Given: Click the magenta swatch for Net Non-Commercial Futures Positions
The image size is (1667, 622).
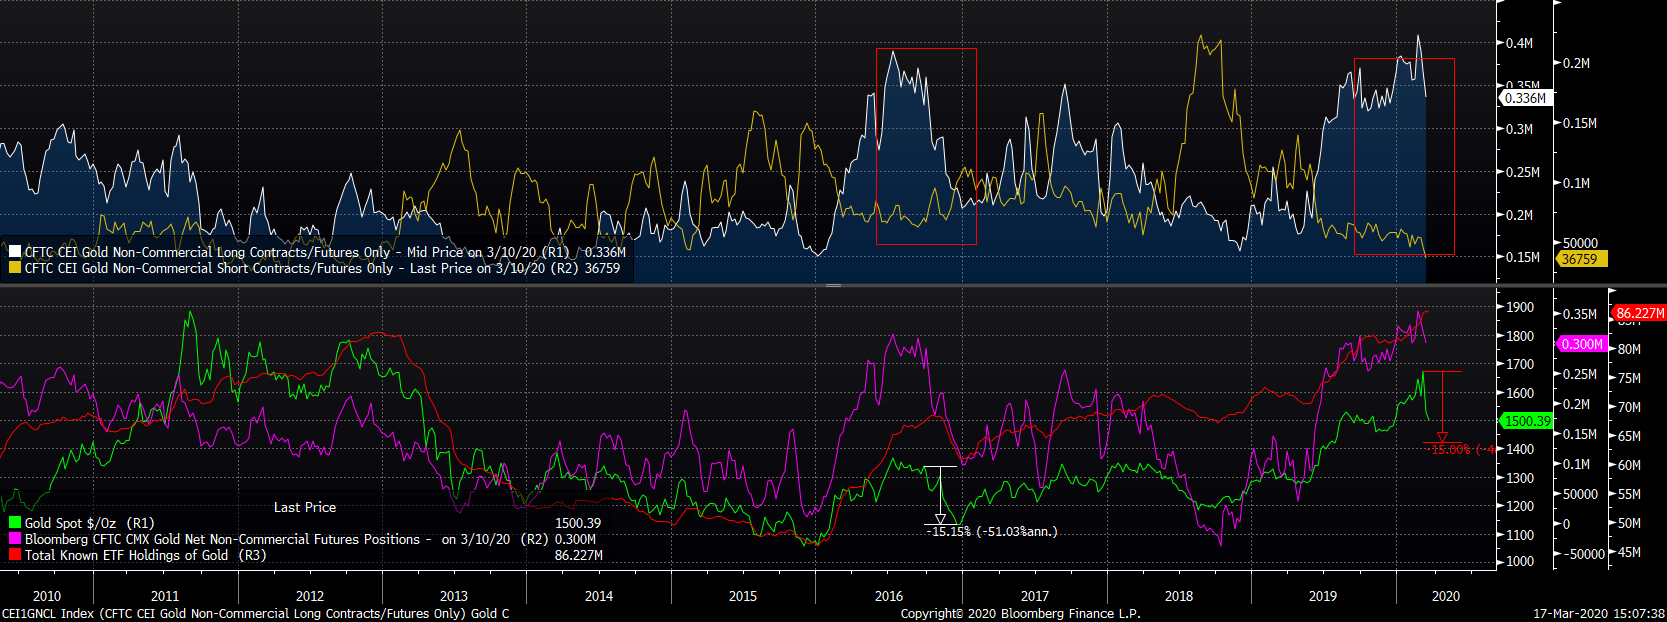Looking at the screenshot, I should click(x=15, y=538).
